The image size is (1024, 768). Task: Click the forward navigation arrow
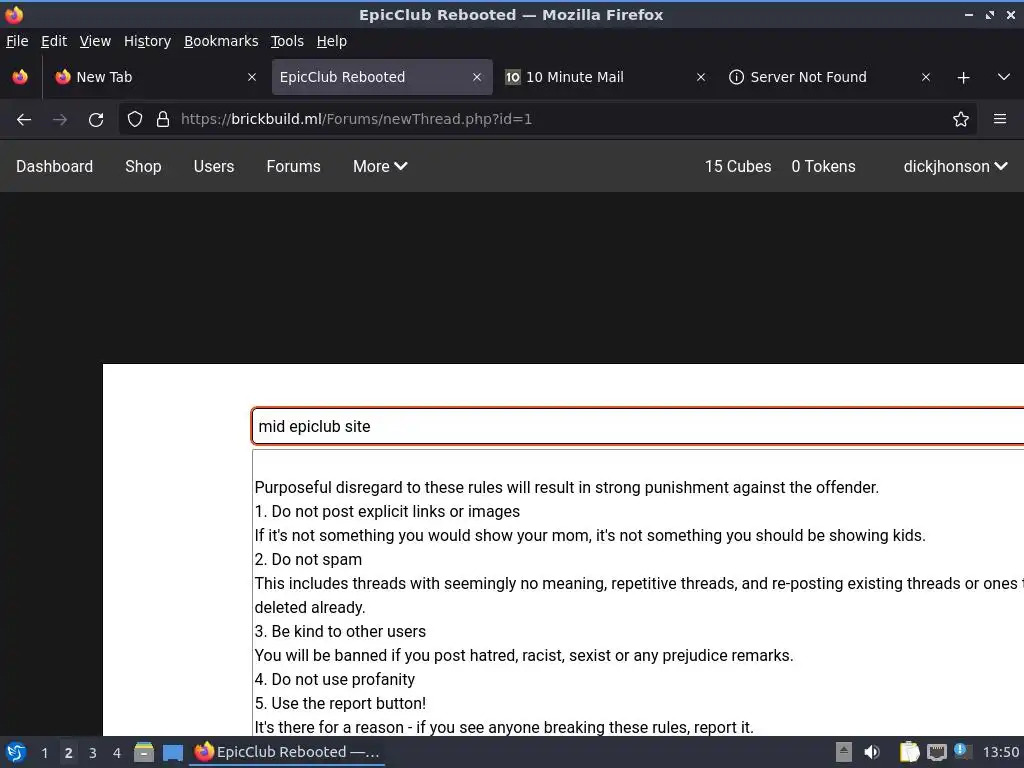60,120
